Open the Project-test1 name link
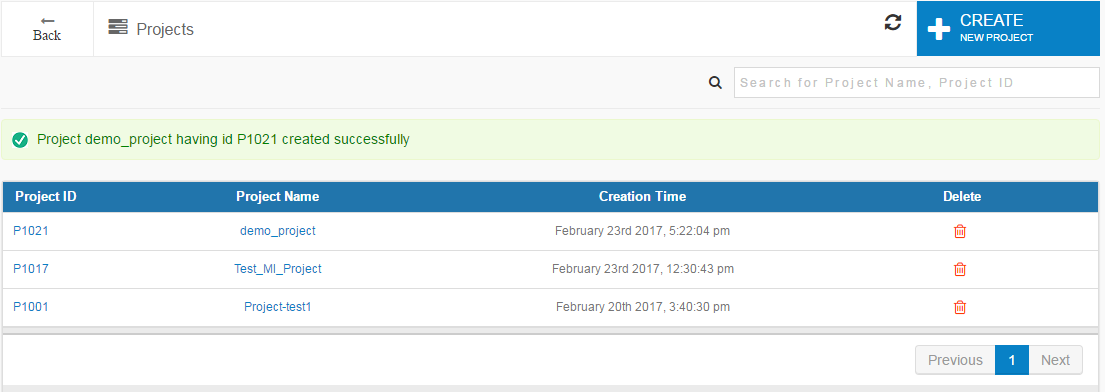Viewport: 1105px width, 392px height. coord(278,307)
